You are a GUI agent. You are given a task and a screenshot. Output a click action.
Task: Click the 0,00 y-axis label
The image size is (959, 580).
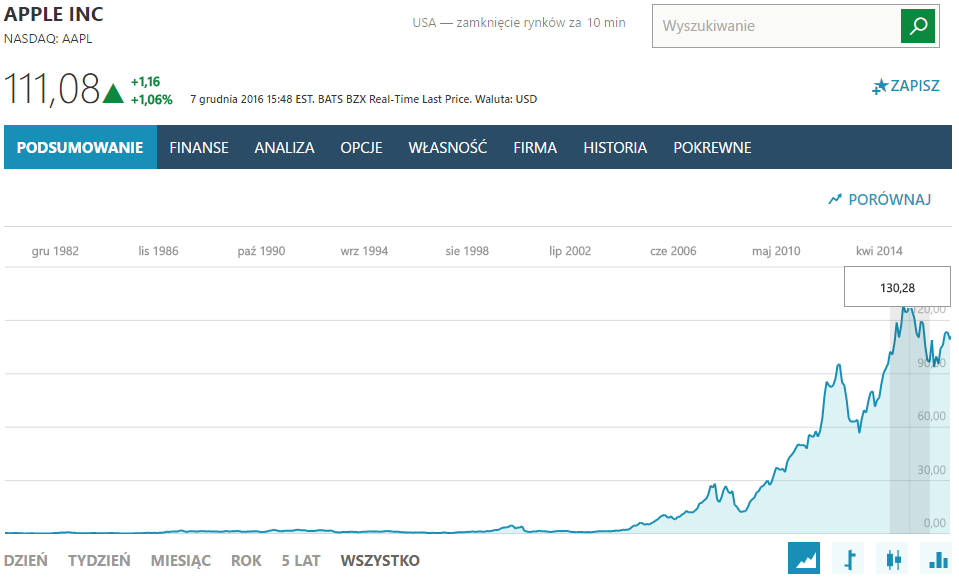(935, 523)
